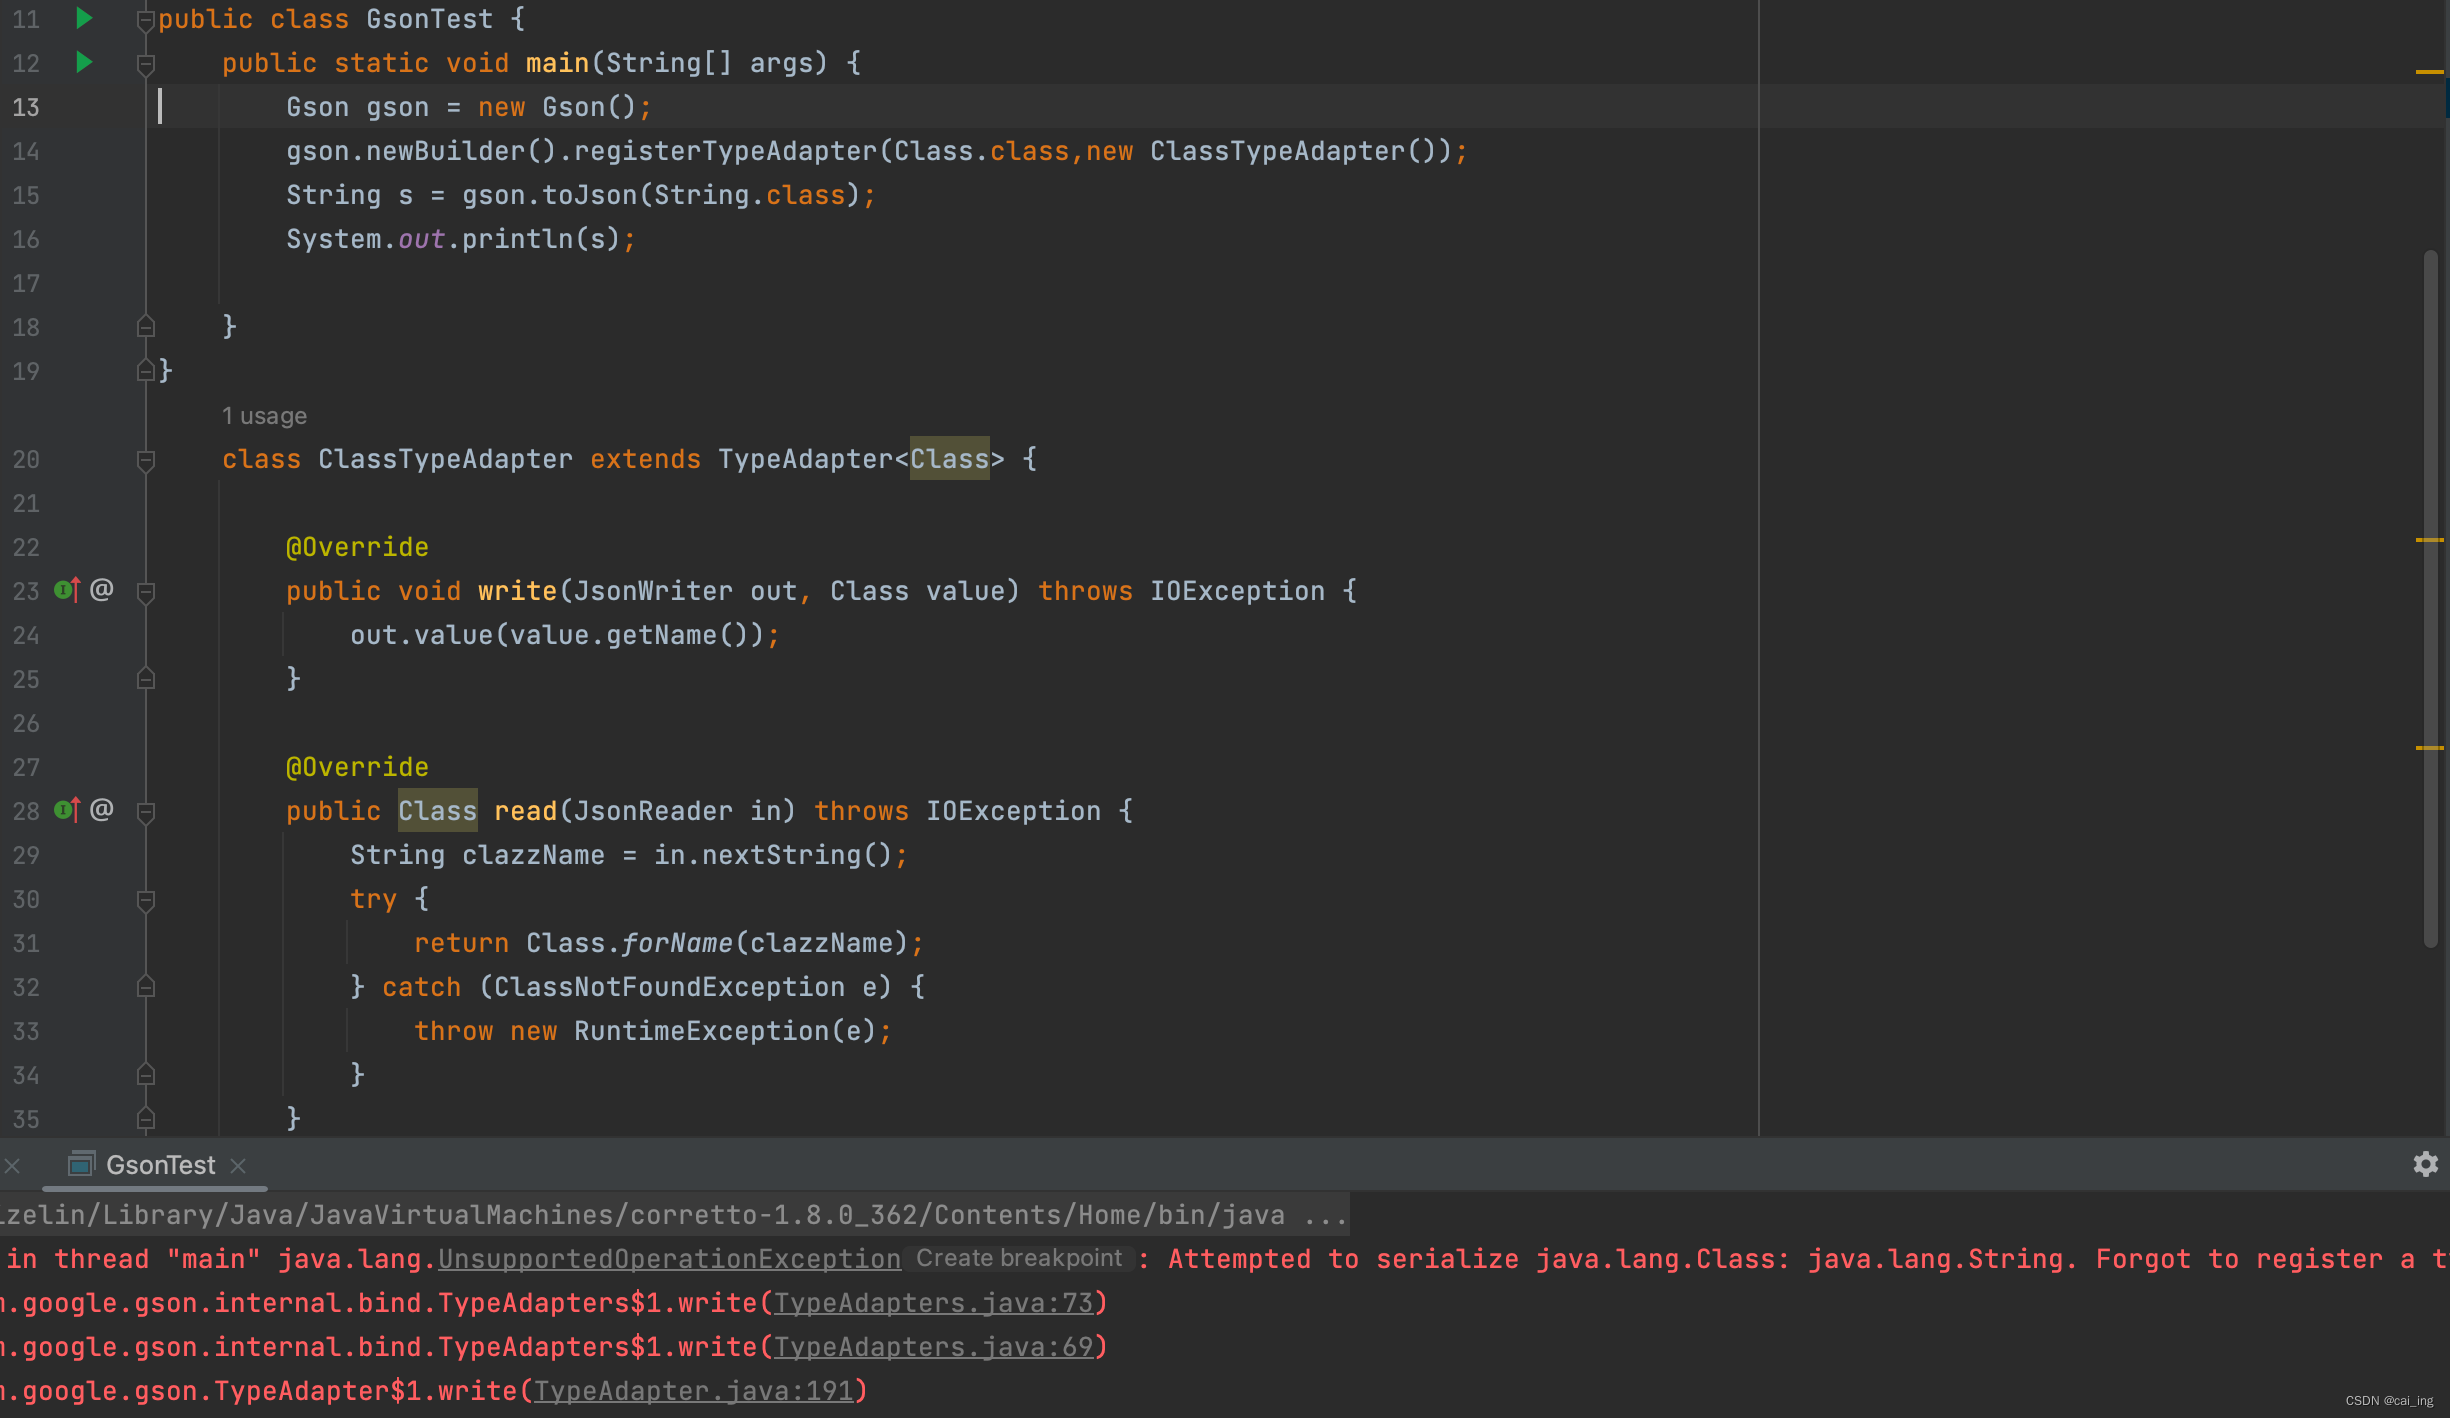Click RuntimeException on line 33
The height and width of the screenshot is (1418, 2450).
(701, 1031)
